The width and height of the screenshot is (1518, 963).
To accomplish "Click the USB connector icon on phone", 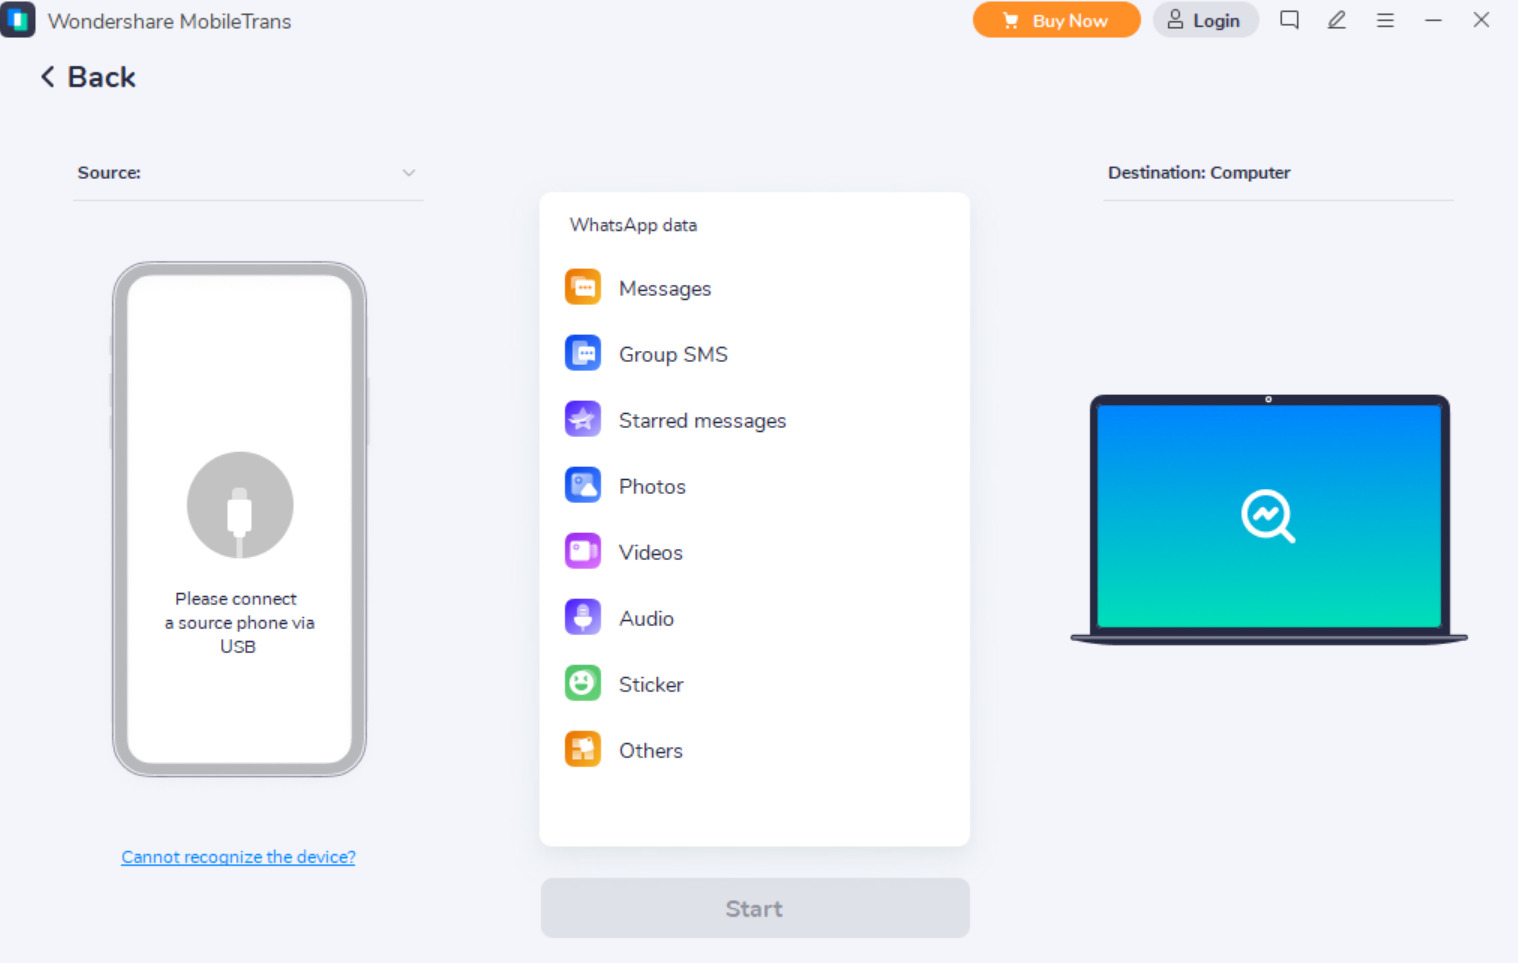I will point(240,505).
